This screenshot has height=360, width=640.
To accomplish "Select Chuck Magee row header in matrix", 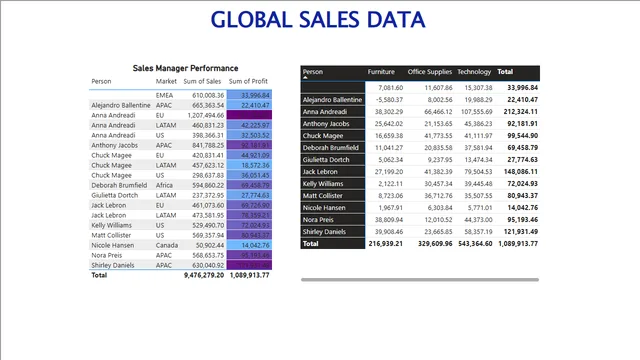I will (x=332, y=136).
